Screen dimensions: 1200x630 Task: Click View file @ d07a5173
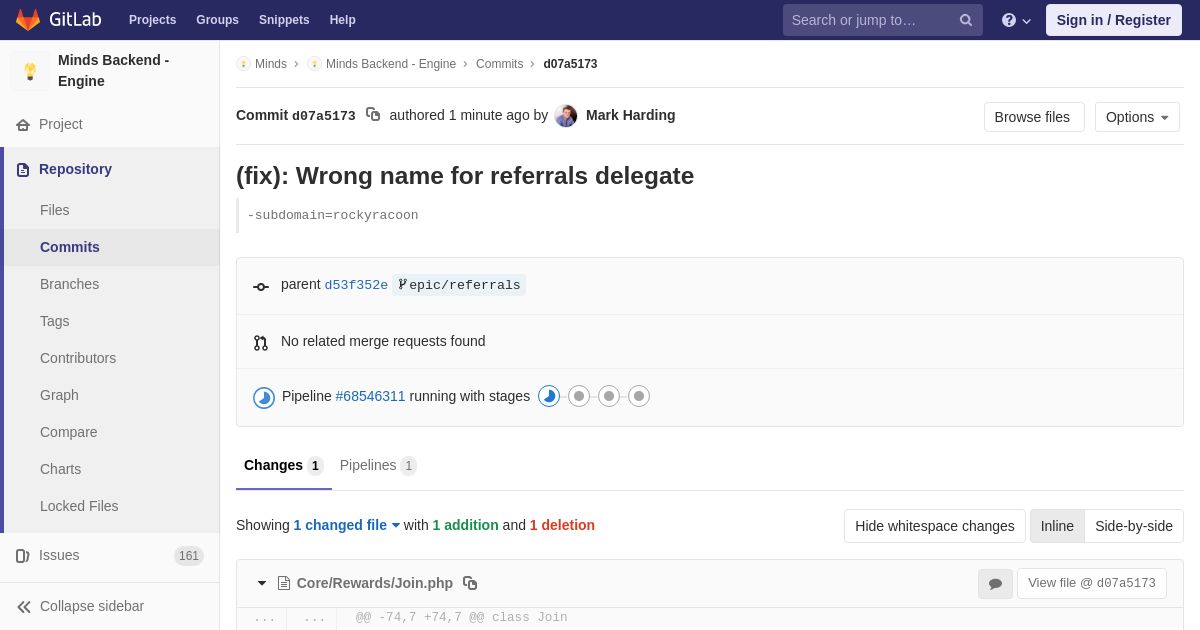[x=1092, y=583]
